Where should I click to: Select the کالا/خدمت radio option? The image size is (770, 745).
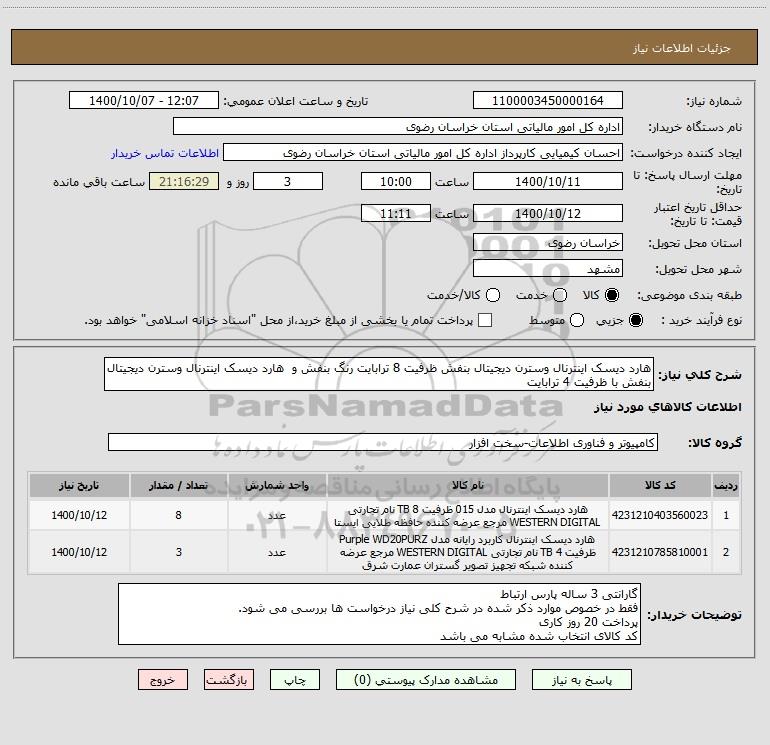tap(493, 295)
